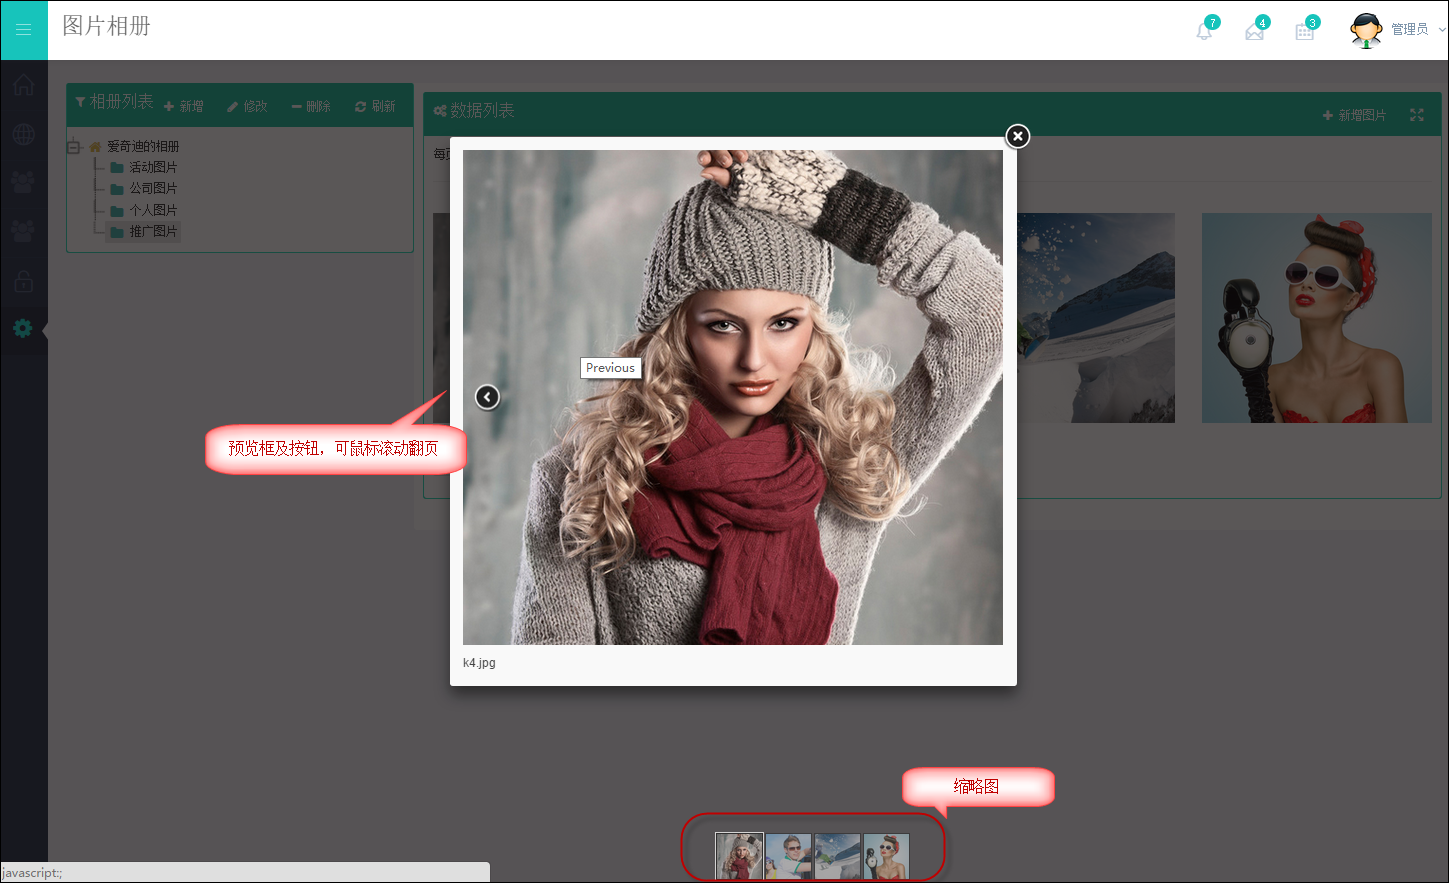Click the administrator avatar picture
Image resolution: width=1449 pixels, height=883 pixels.
[x=1366, y=30]
